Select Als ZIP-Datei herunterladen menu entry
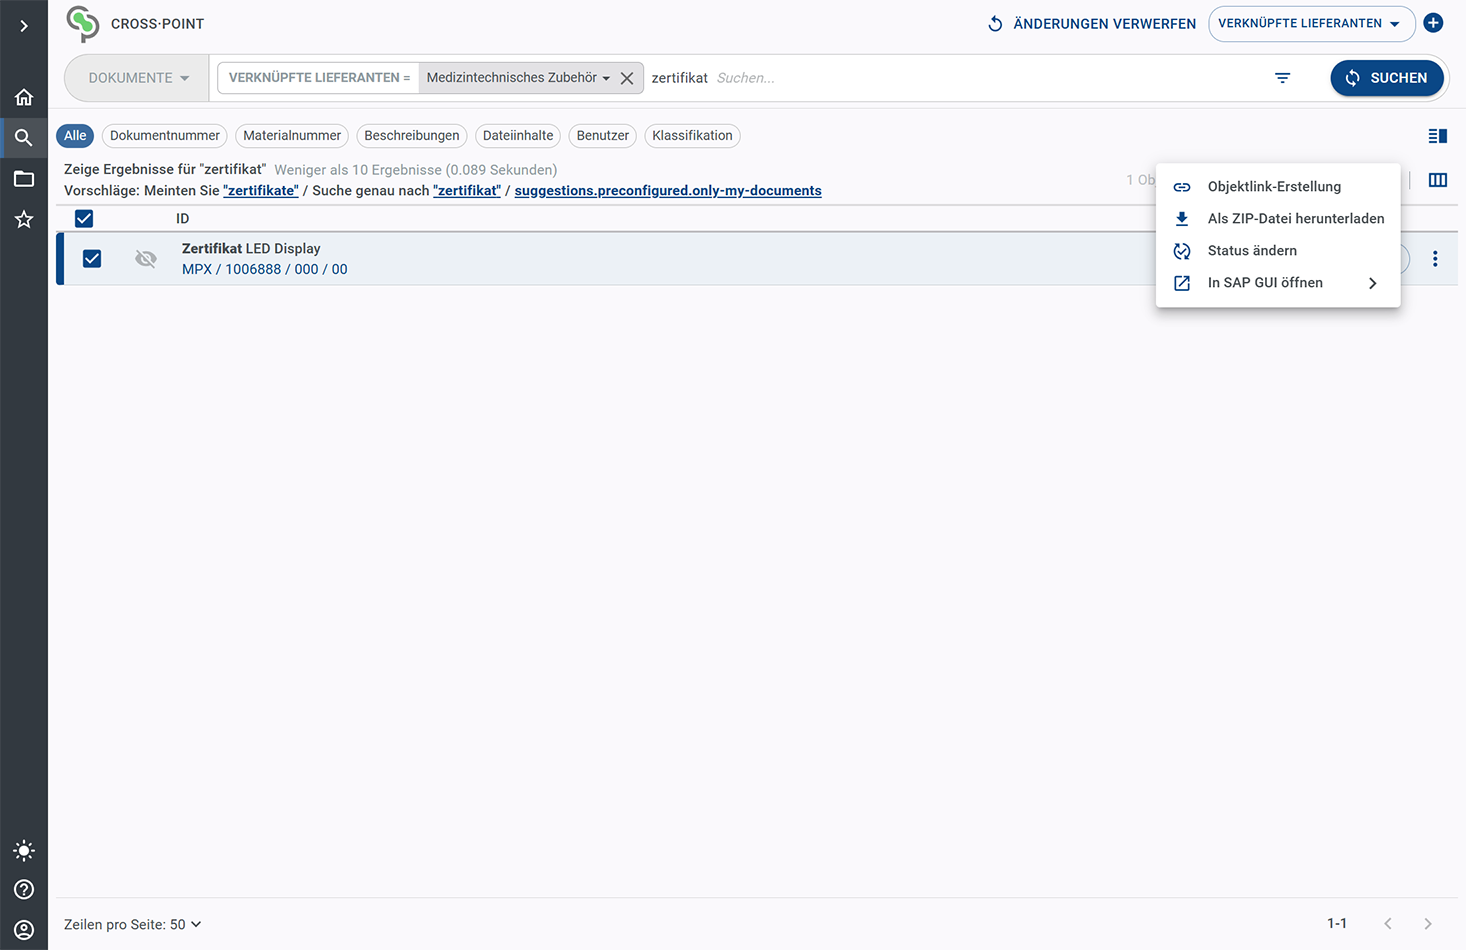1466x950 pixels. (x=1295, y=219)
